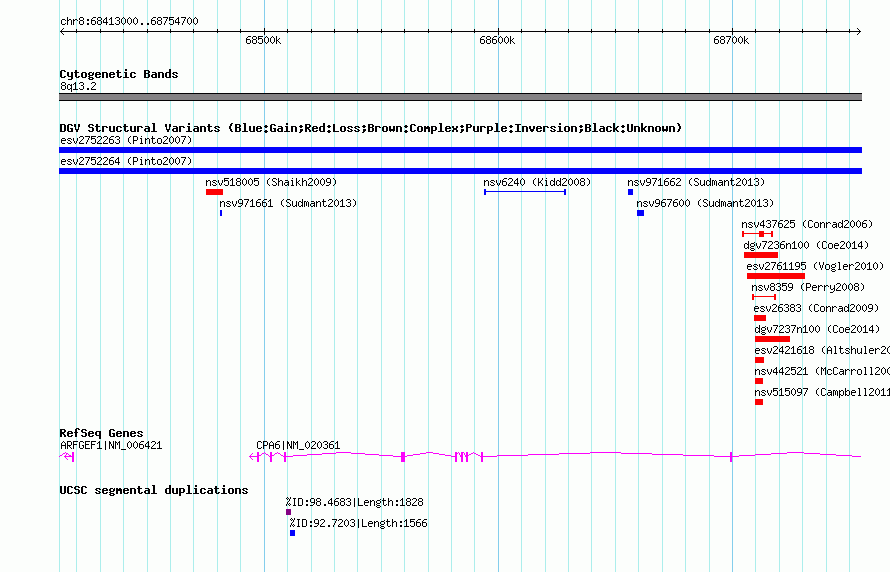This screenshot has height=572, width=890.
Task: Click the esv2752263 (Pinto2007) blue gain bar
Action: (460, 150)
